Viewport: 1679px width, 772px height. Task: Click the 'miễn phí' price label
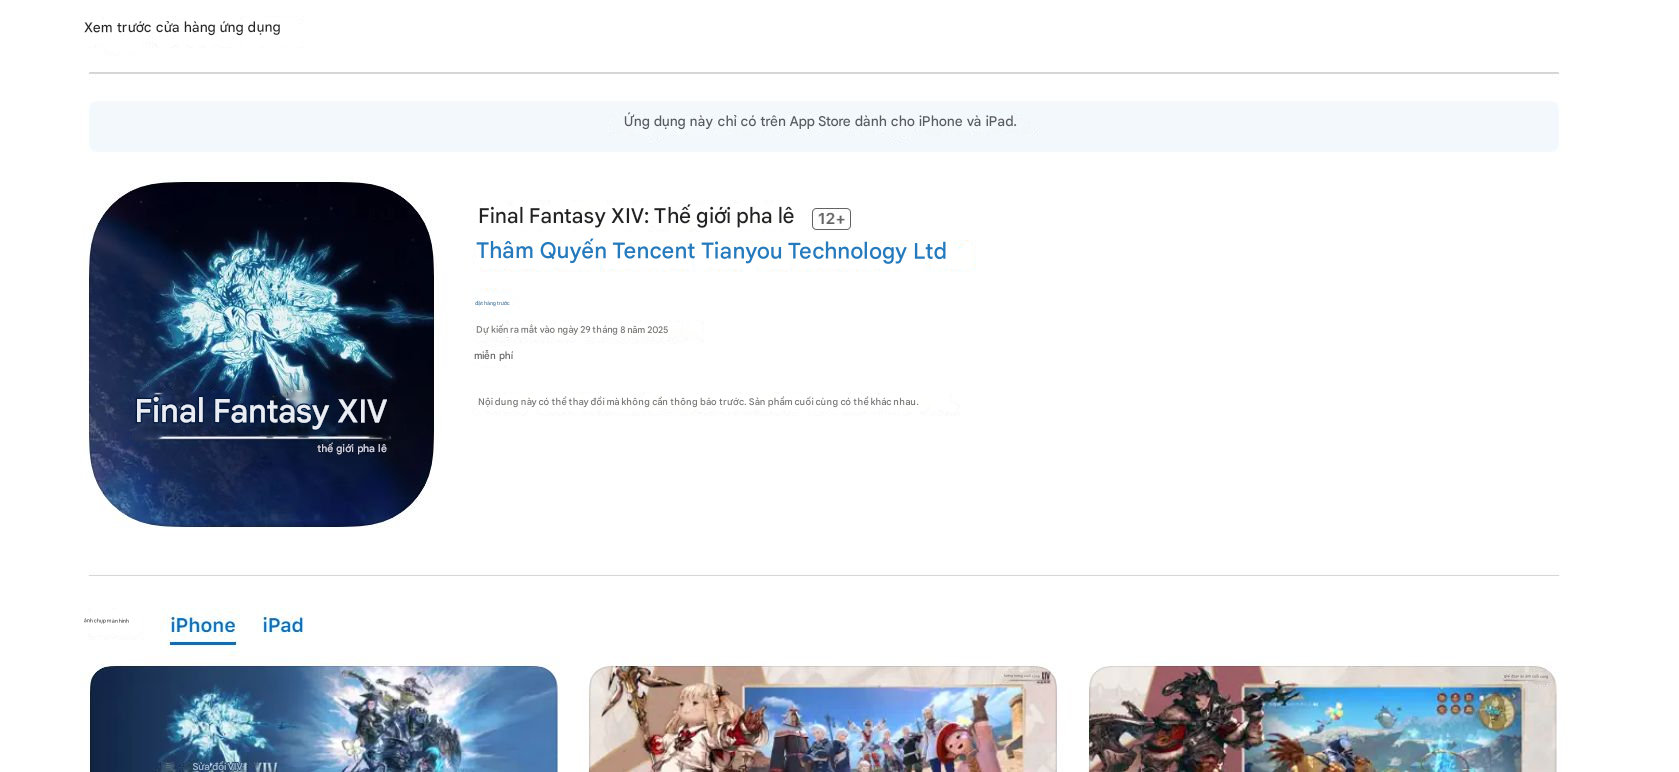(494, 356)
